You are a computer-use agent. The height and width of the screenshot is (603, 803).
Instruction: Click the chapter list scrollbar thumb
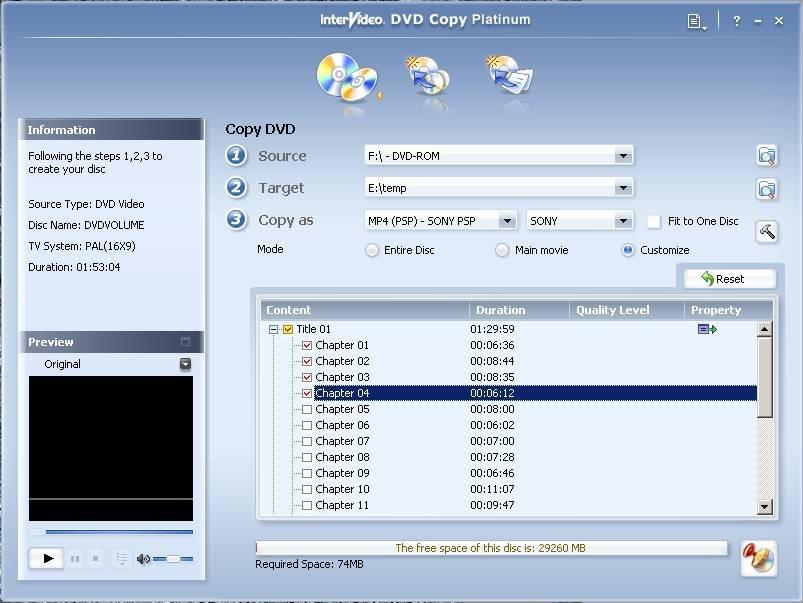765,377
